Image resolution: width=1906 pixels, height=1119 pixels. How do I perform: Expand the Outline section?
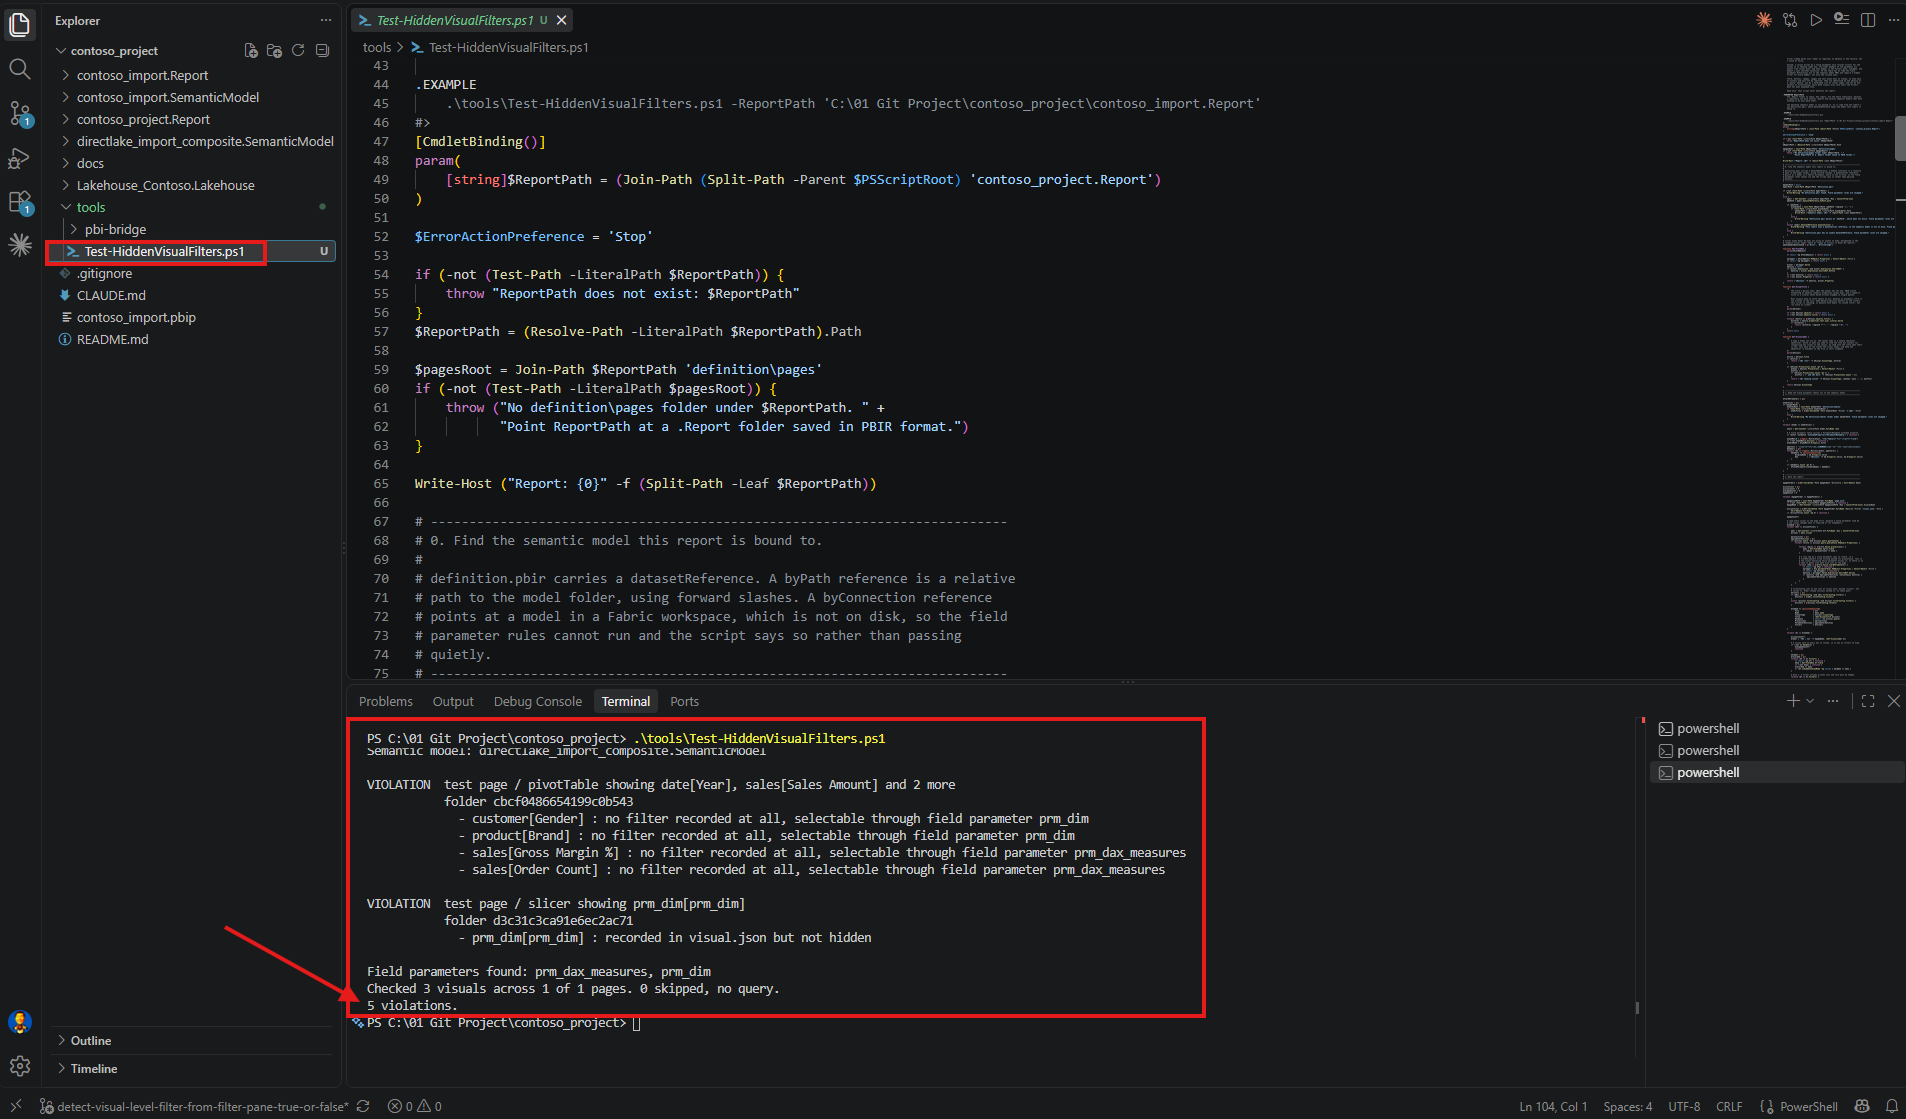(91, 1040)
